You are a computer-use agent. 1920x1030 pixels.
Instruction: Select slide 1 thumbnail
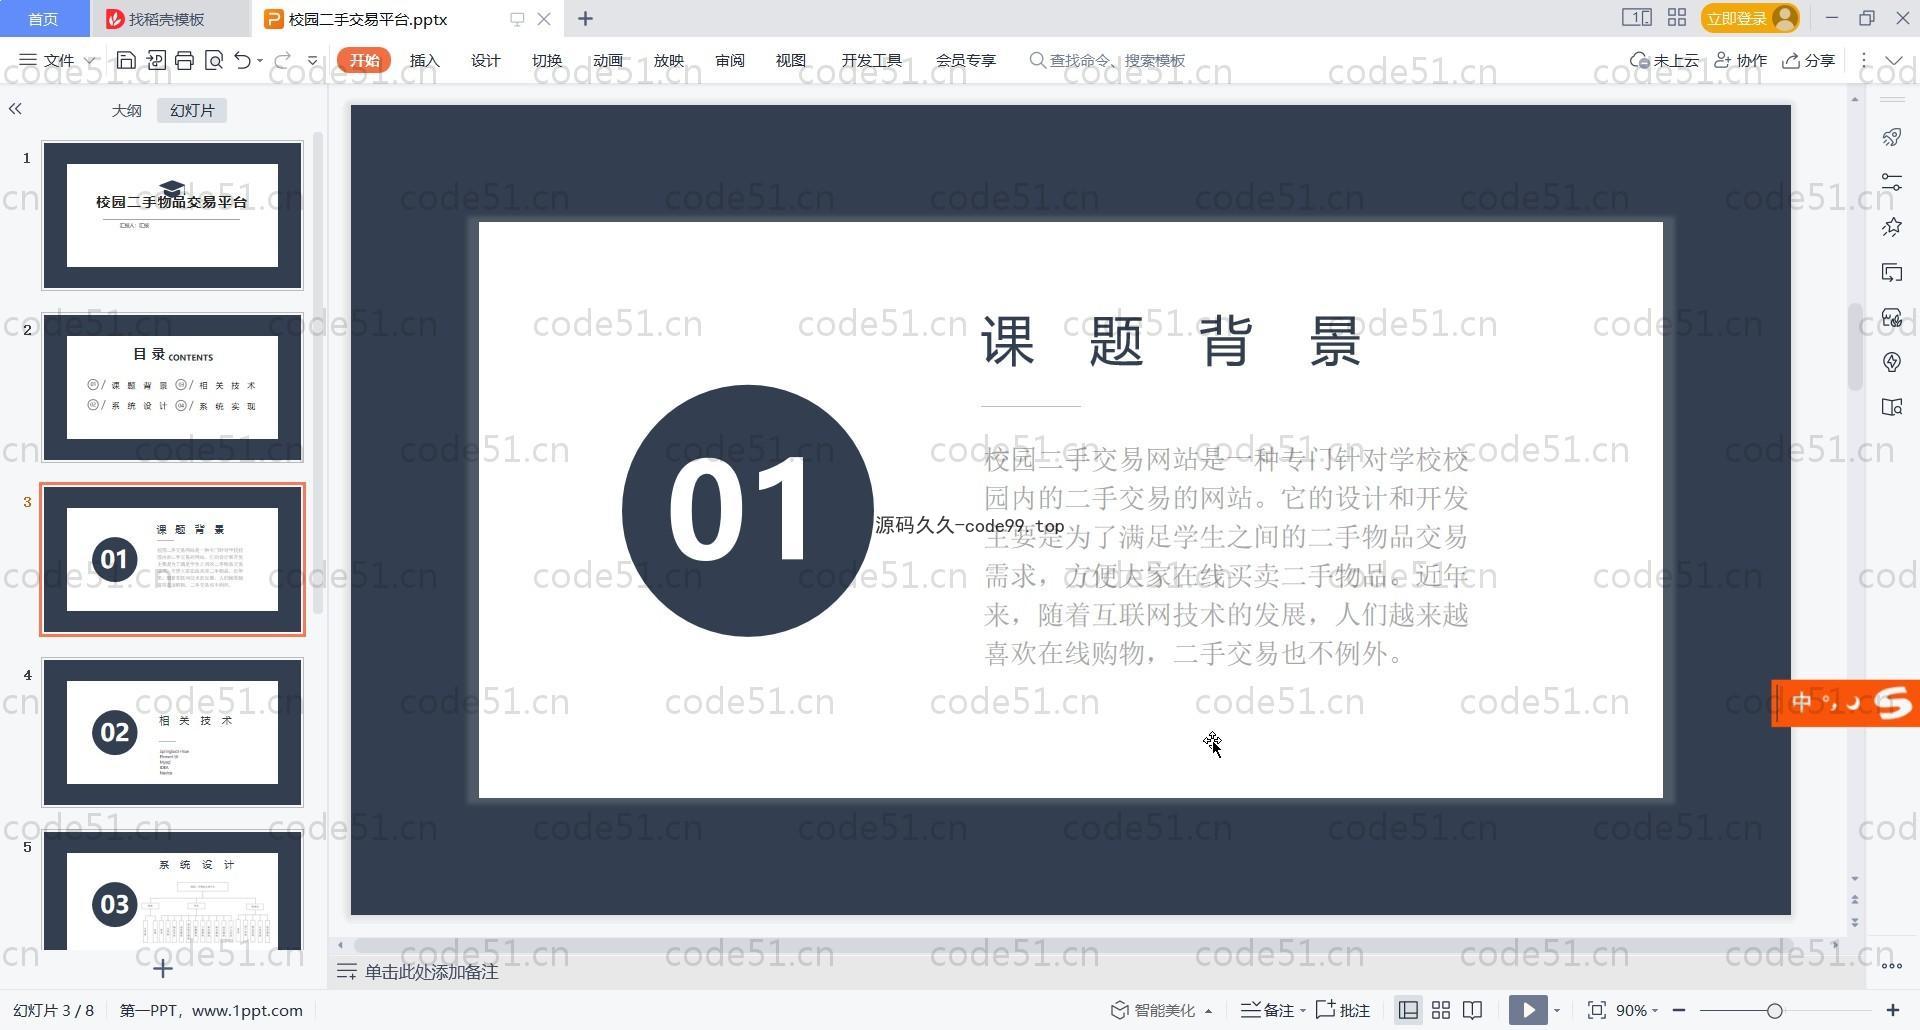pos(172,215)
